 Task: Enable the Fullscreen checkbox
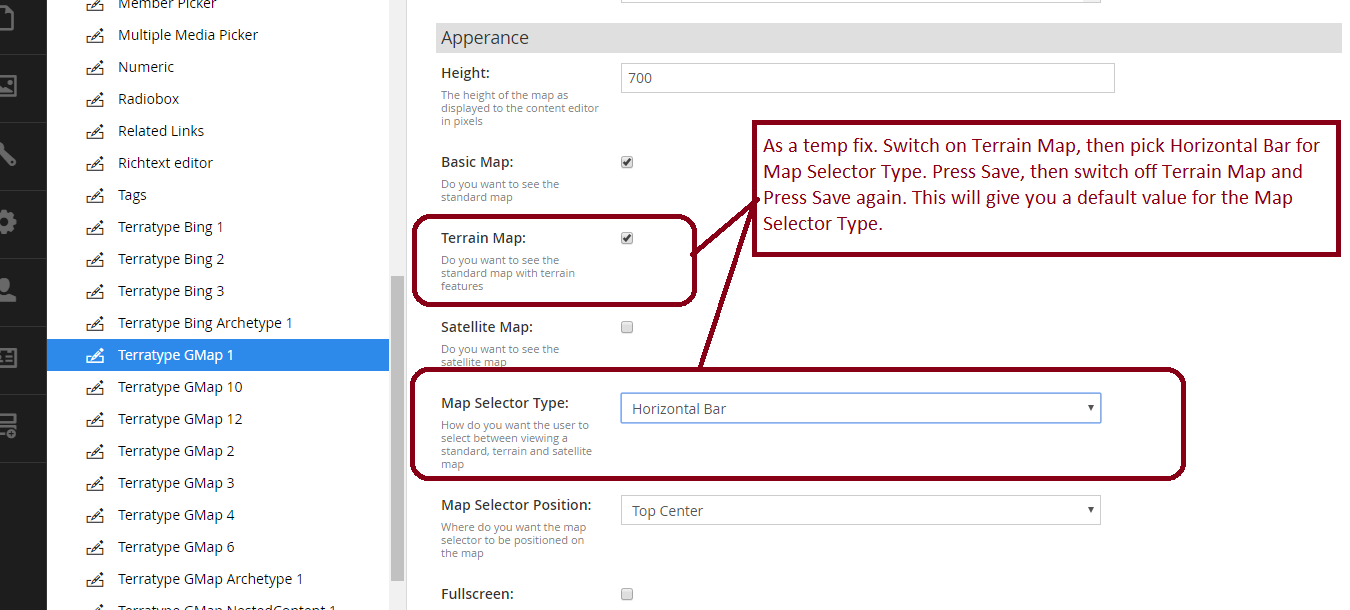627,594
